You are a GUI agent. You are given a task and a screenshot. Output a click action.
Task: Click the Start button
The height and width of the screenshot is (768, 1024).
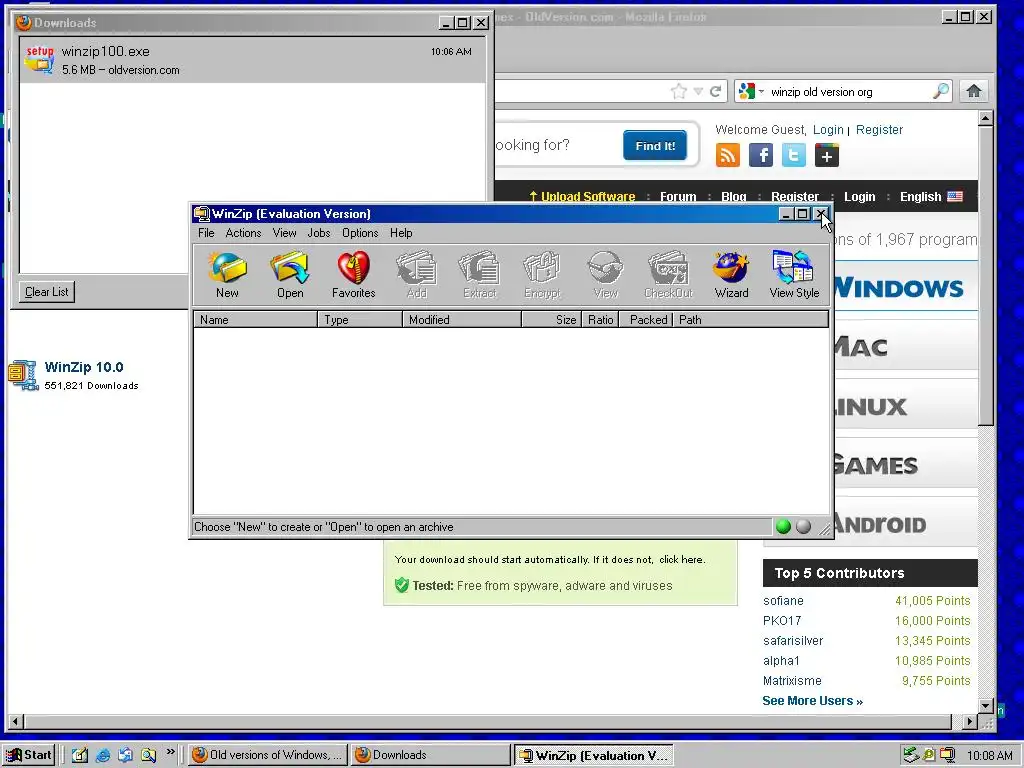coord(28,755)
